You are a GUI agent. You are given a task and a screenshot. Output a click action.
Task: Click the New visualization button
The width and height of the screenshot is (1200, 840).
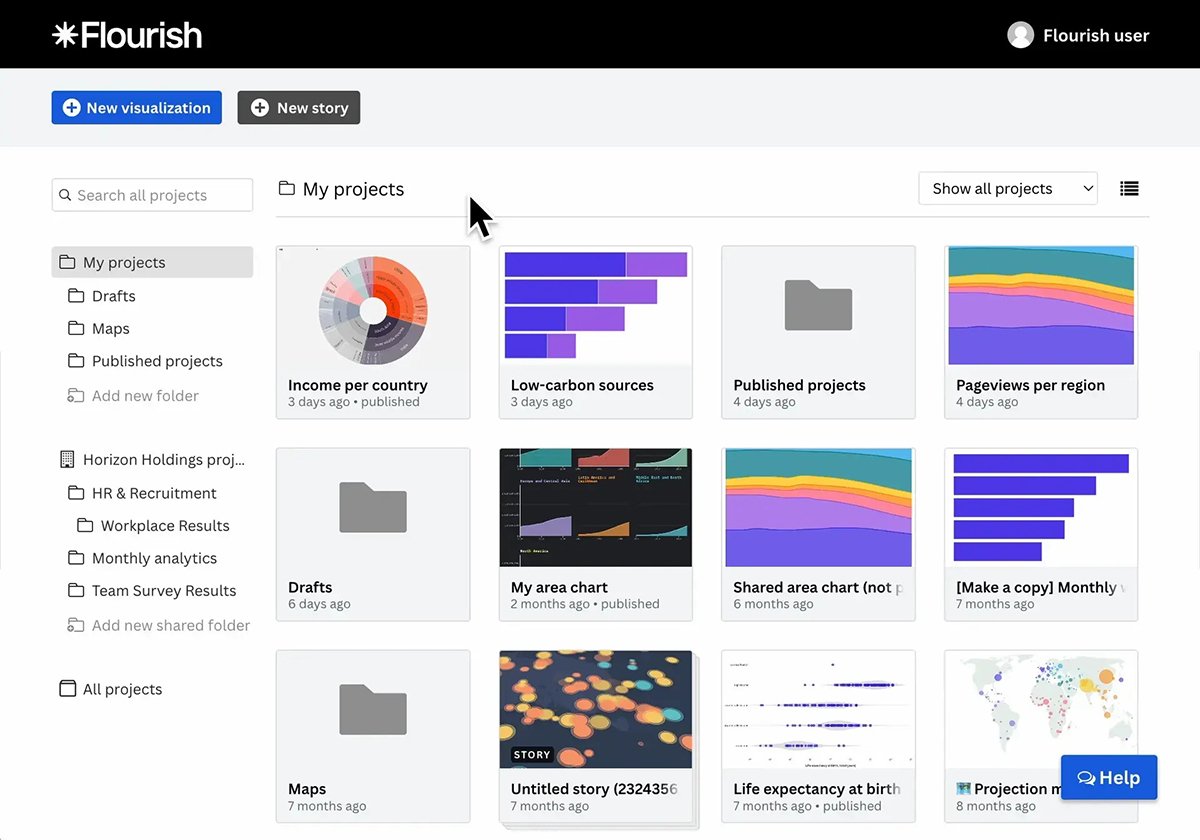(x=137, y=108)
